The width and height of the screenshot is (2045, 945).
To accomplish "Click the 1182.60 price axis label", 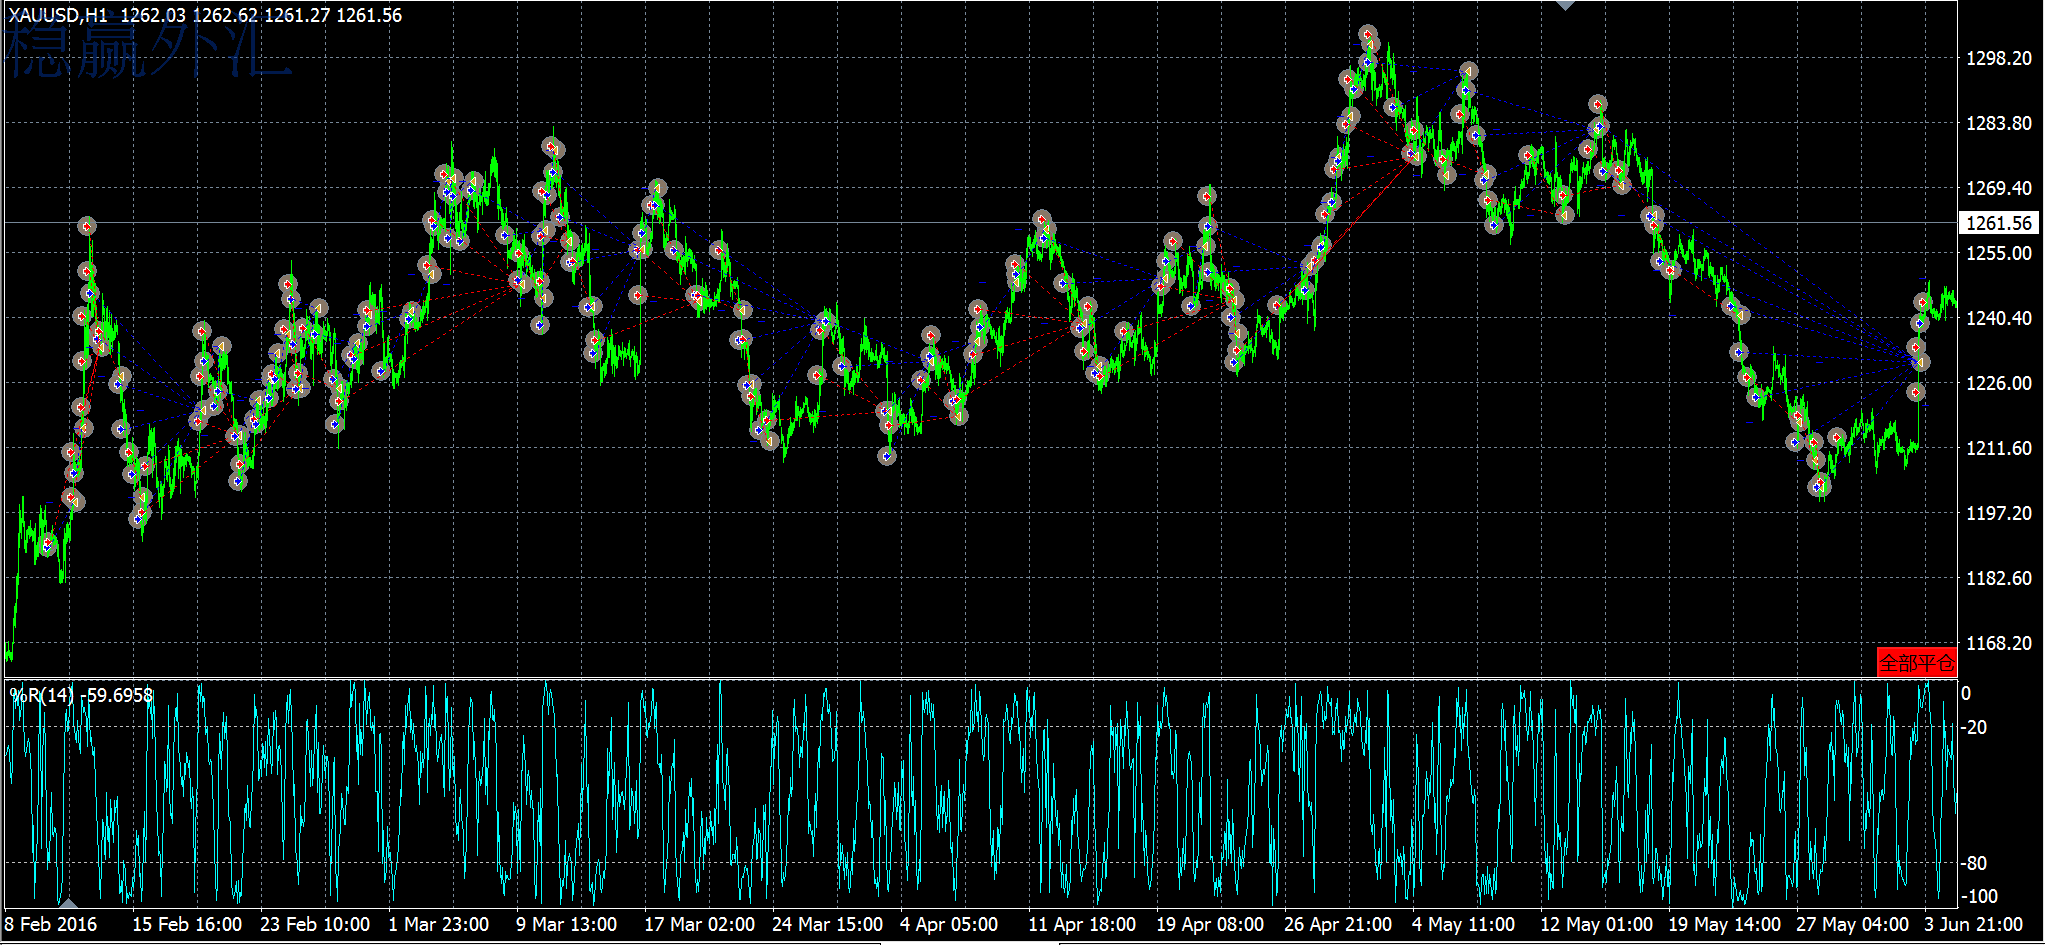I will click(x=1999, y=578).
